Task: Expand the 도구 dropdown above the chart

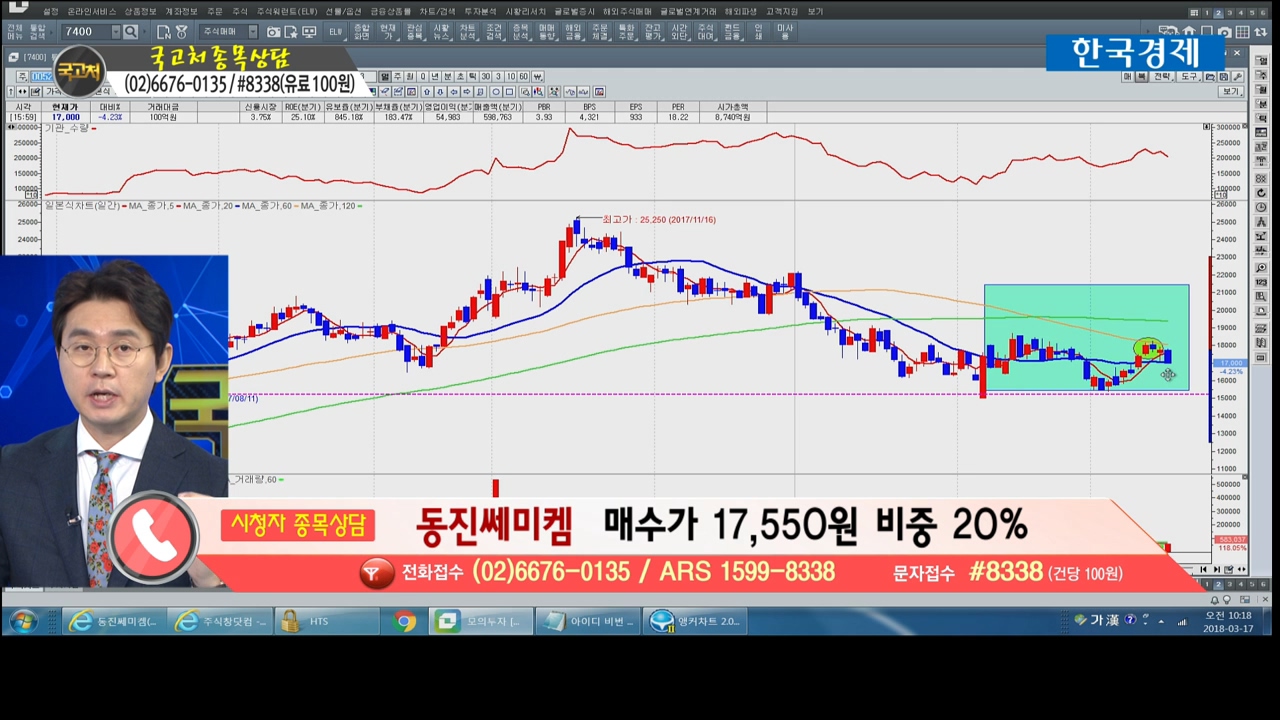Action: pyautogui.click(x=1188, y=76)
